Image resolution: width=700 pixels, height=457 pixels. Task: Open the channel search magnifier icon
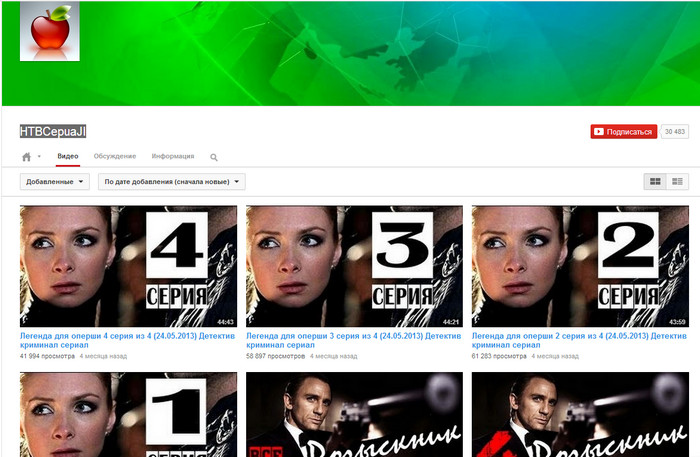click(214, 157)
